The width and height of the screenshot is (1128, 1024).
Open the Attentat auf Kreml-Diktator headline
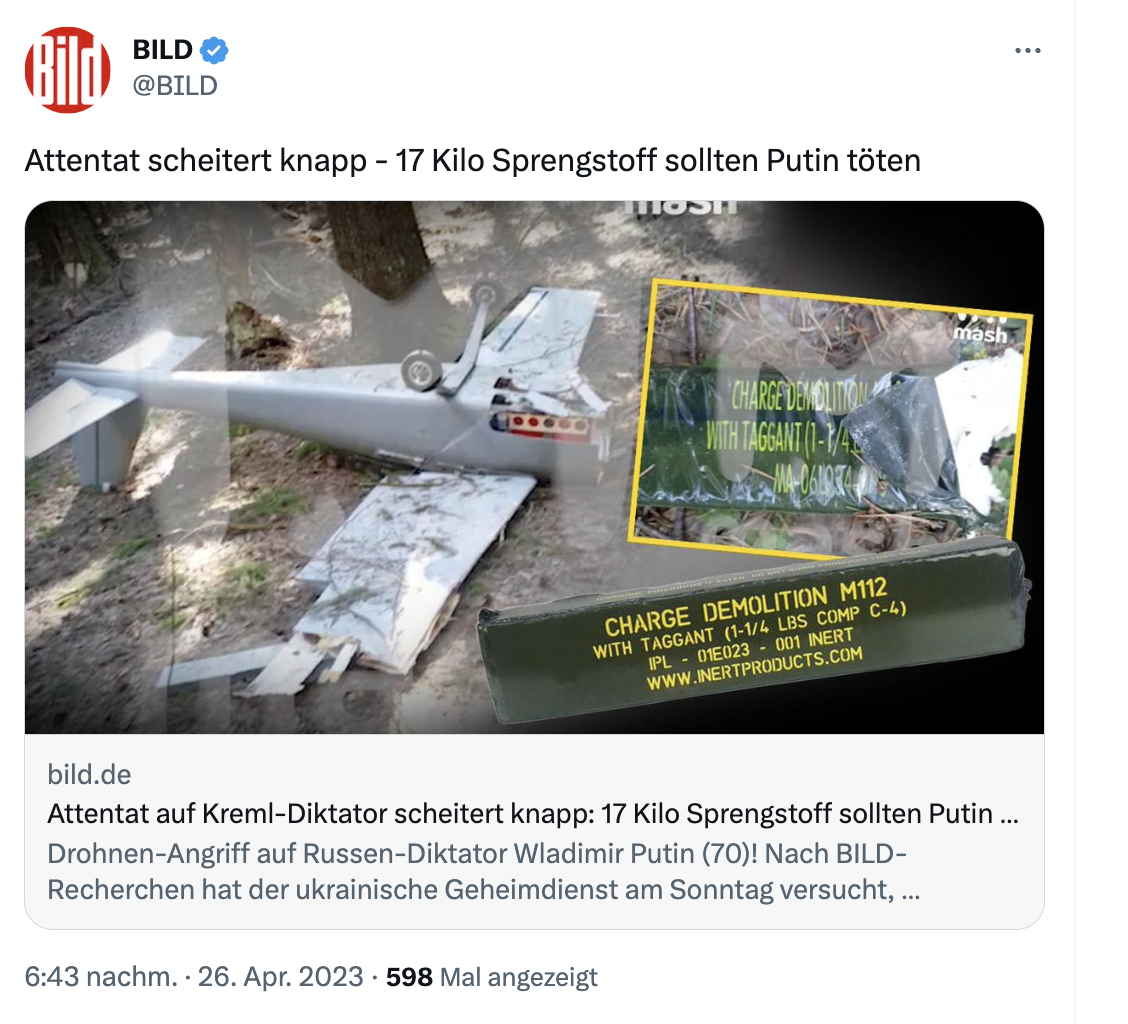tap(532, 814)
